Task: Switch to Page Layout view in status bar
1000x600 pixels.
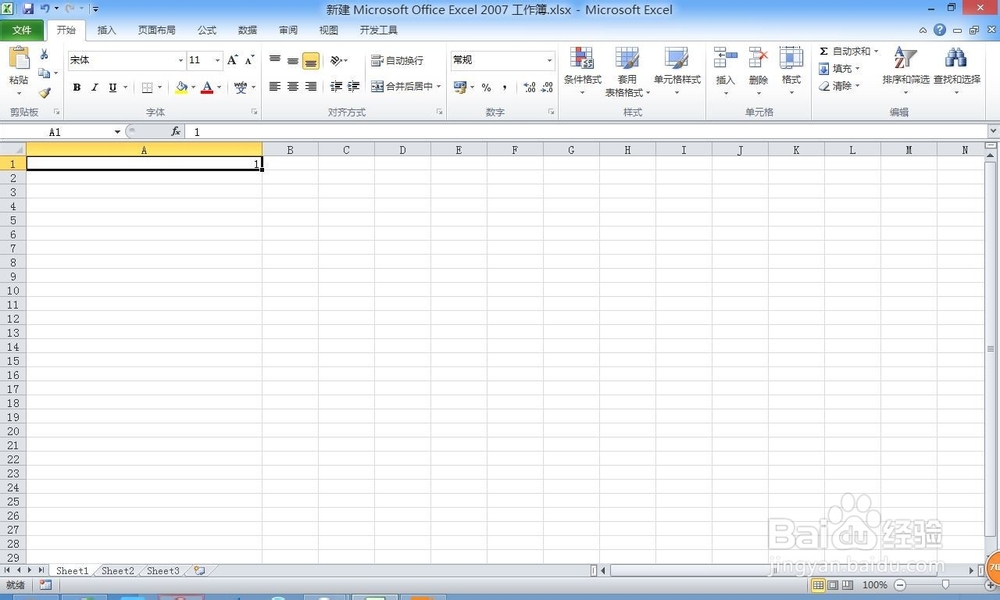Action: 833,585
